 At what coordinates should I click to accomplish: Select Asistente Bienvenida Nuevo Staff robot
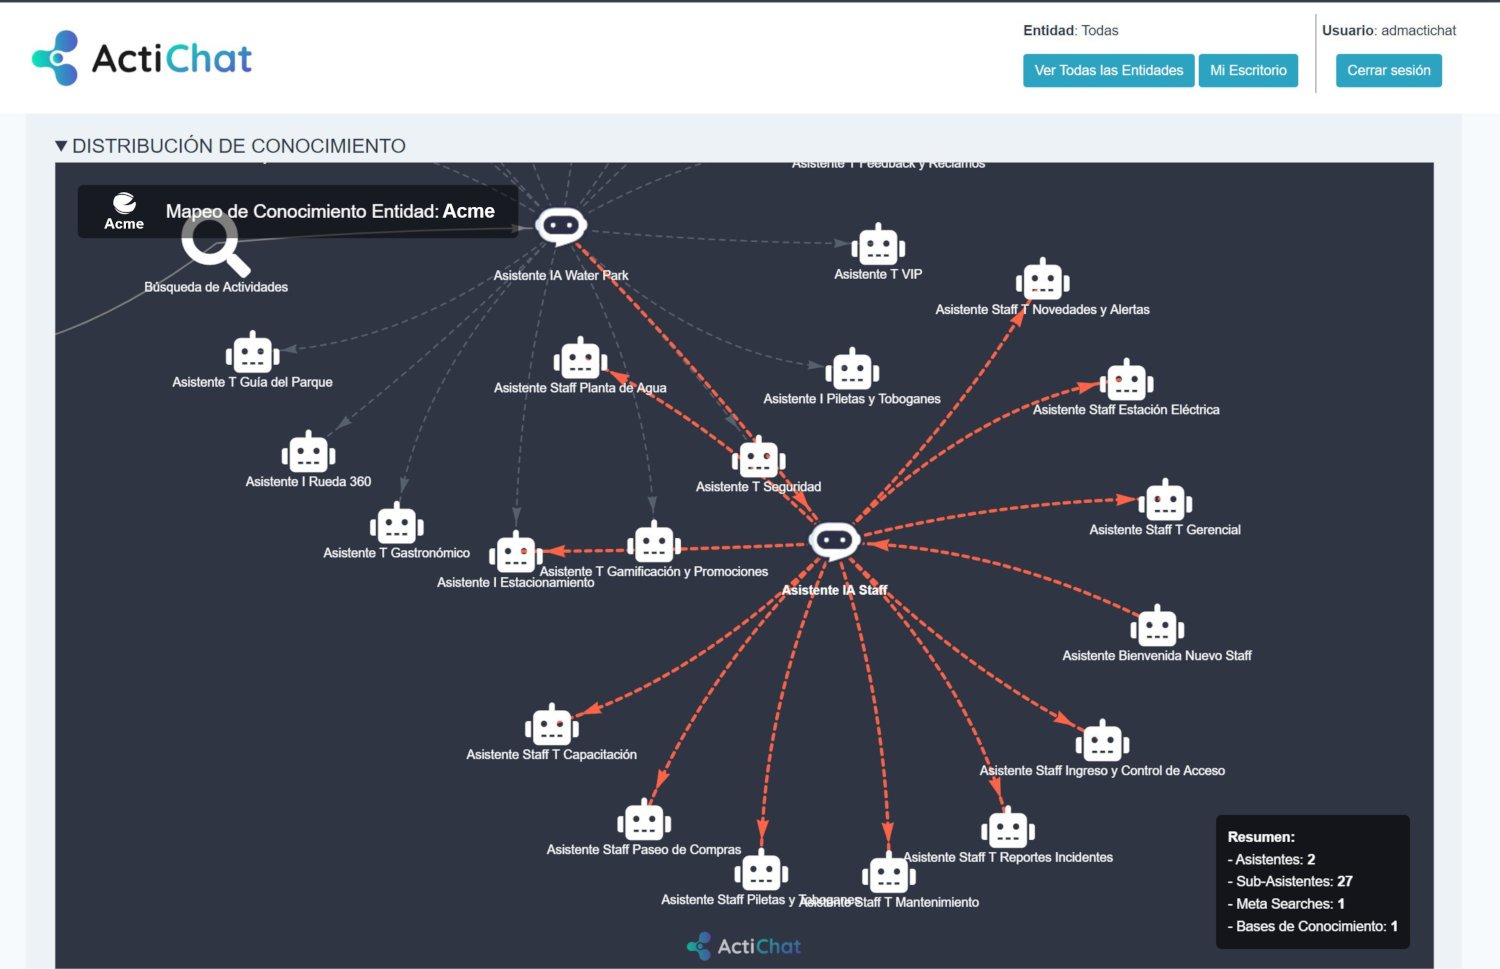coord(1157,628)
